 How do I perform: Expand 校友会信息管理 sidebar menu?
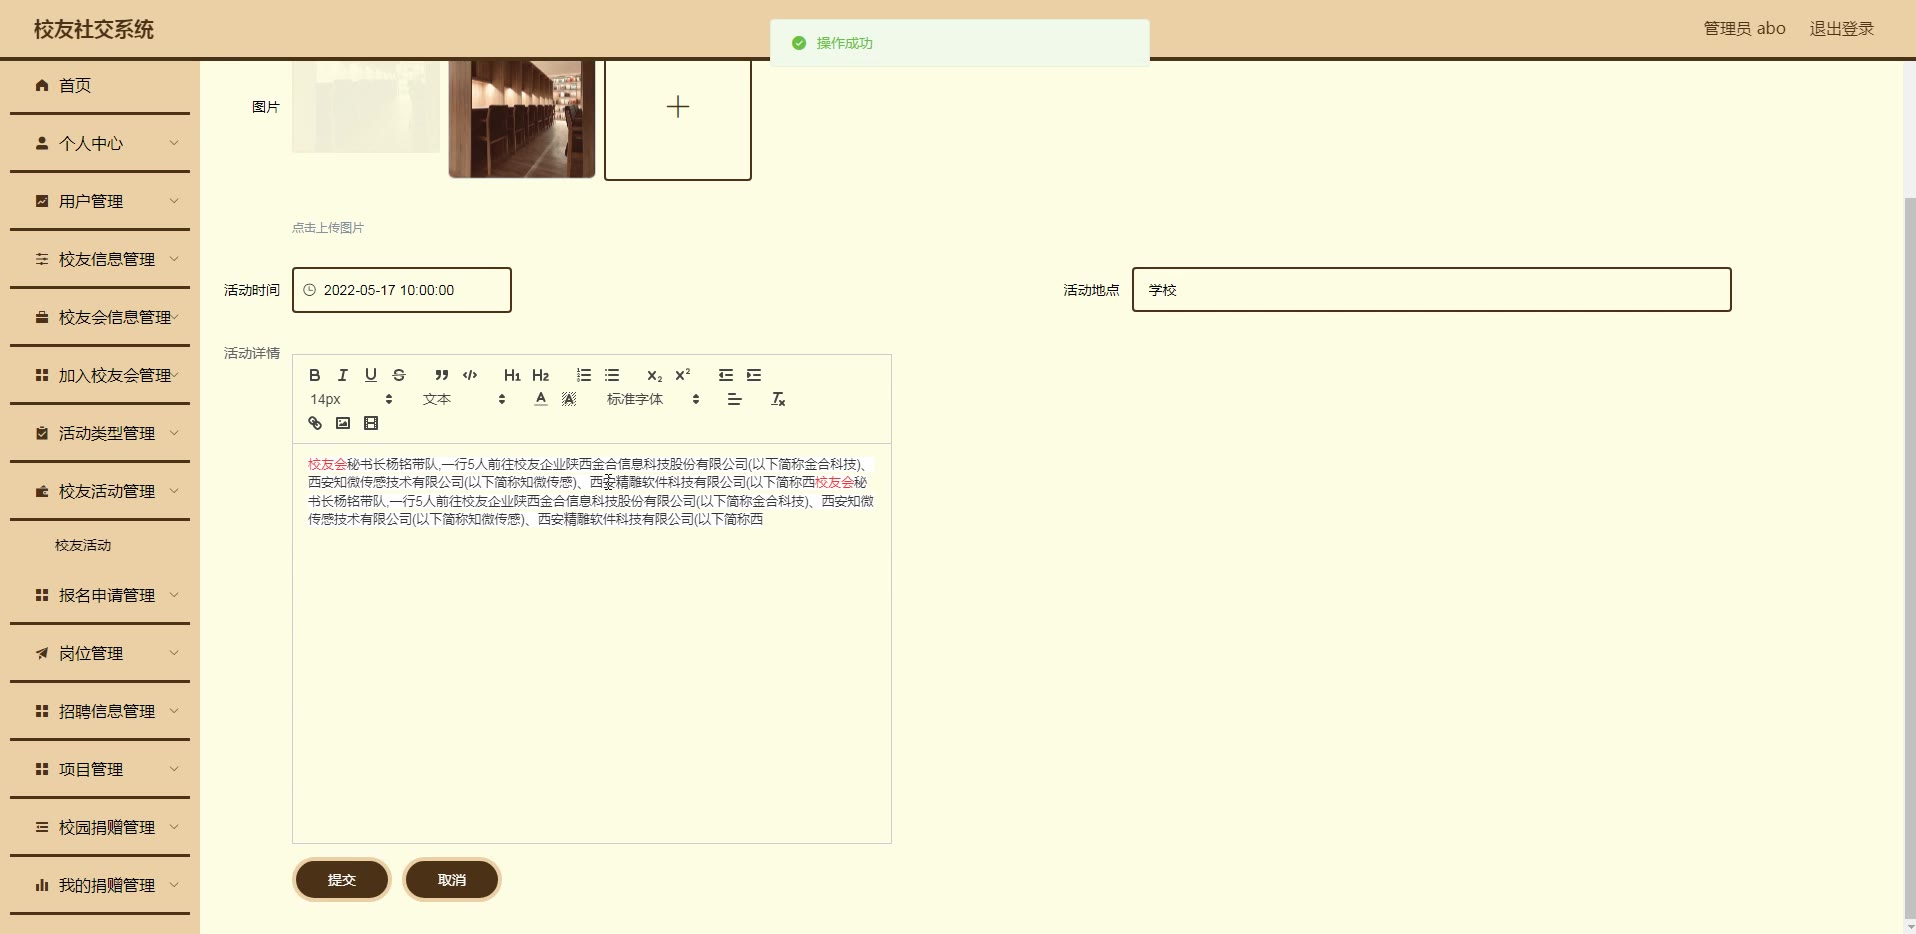tap(100, 318)
